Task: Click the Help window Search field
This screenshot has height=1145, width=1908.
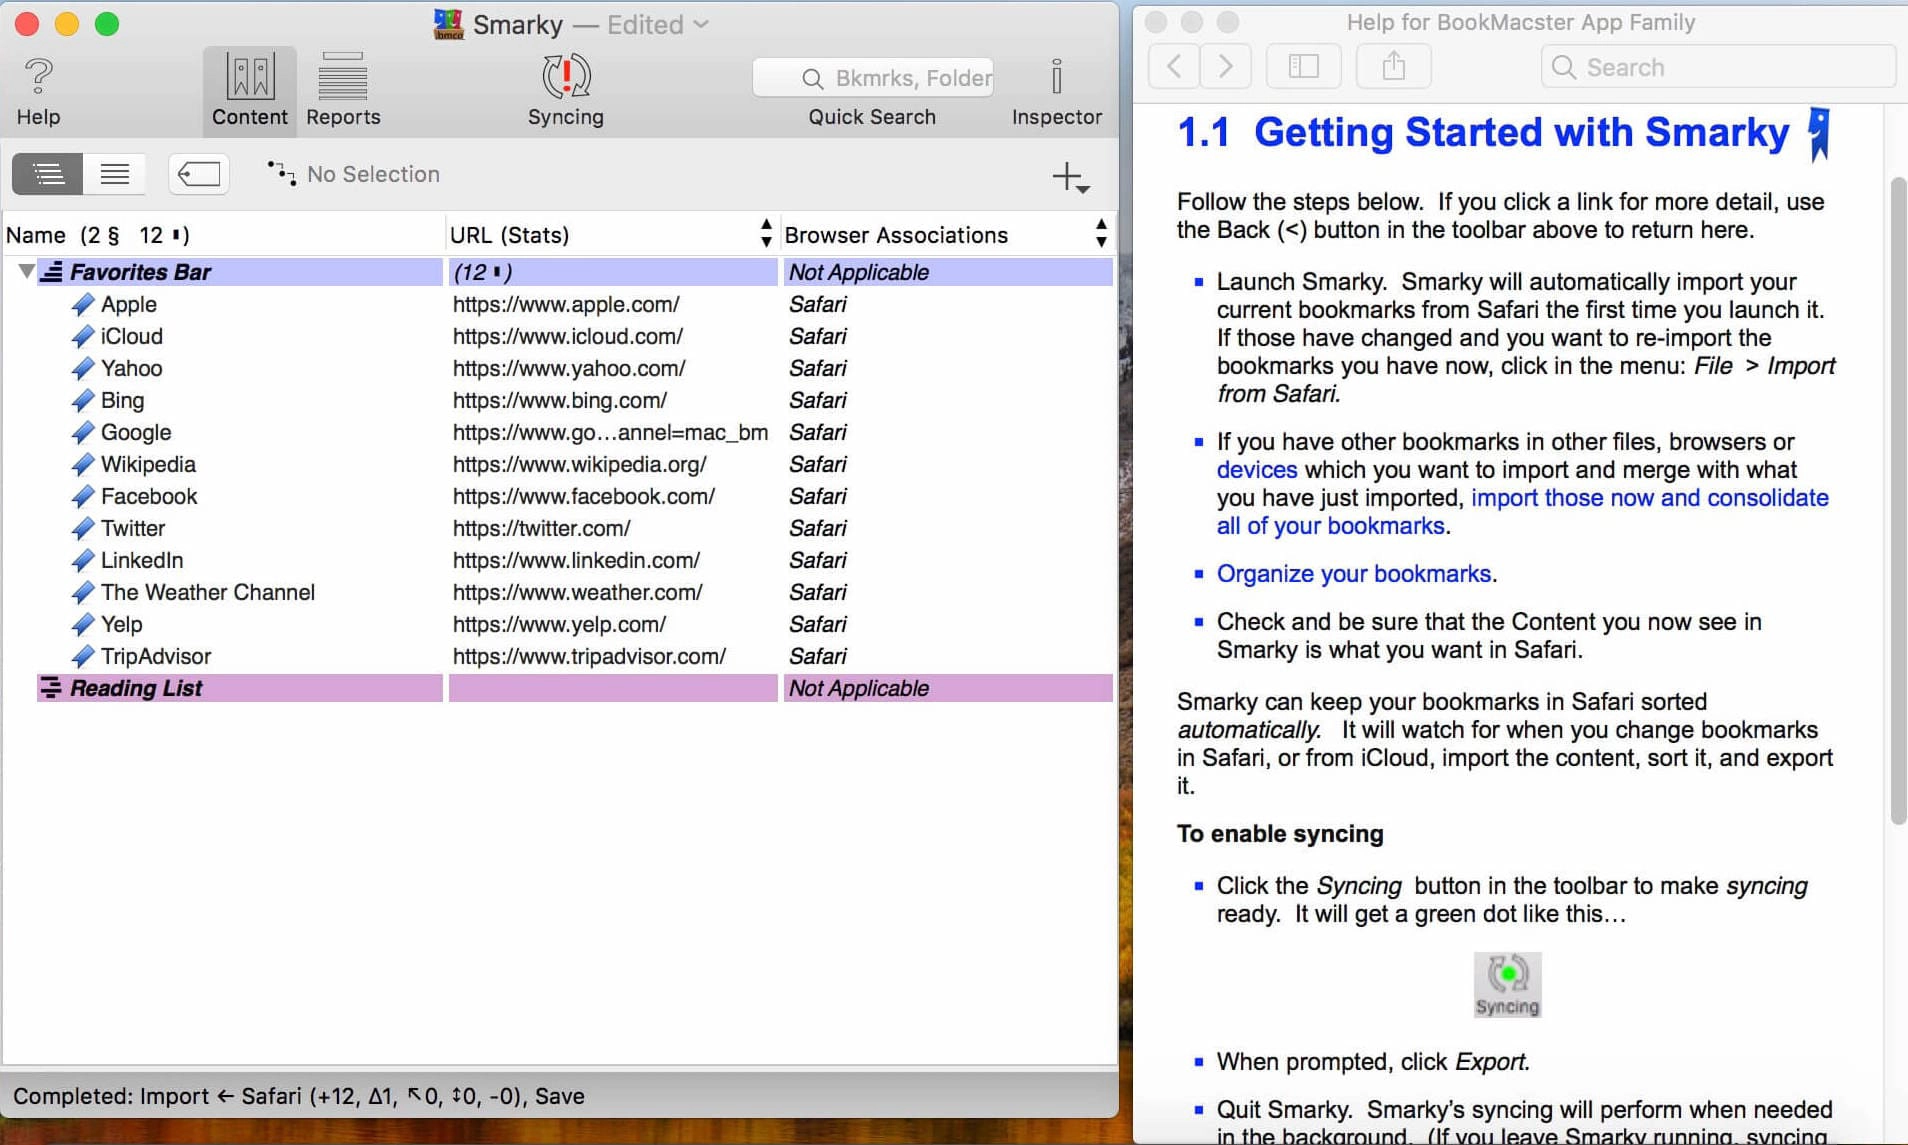Action: [x=1718, y=67]
